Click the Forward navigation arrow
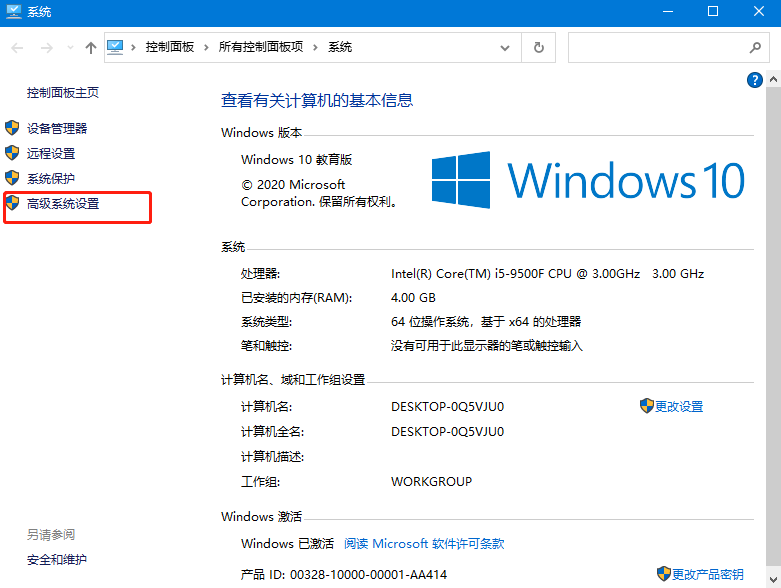 pyautogui.click(x=47, y=48)
